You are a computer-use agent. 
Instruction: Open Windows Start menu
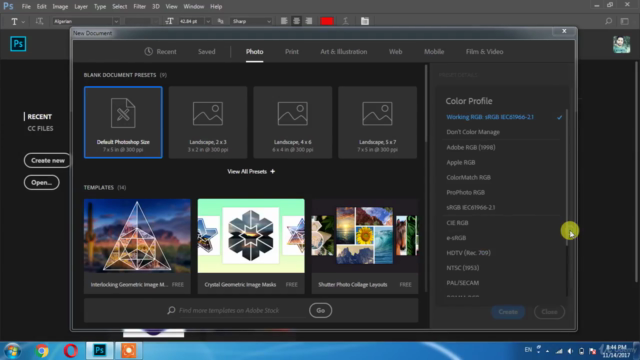click(12, 351)
